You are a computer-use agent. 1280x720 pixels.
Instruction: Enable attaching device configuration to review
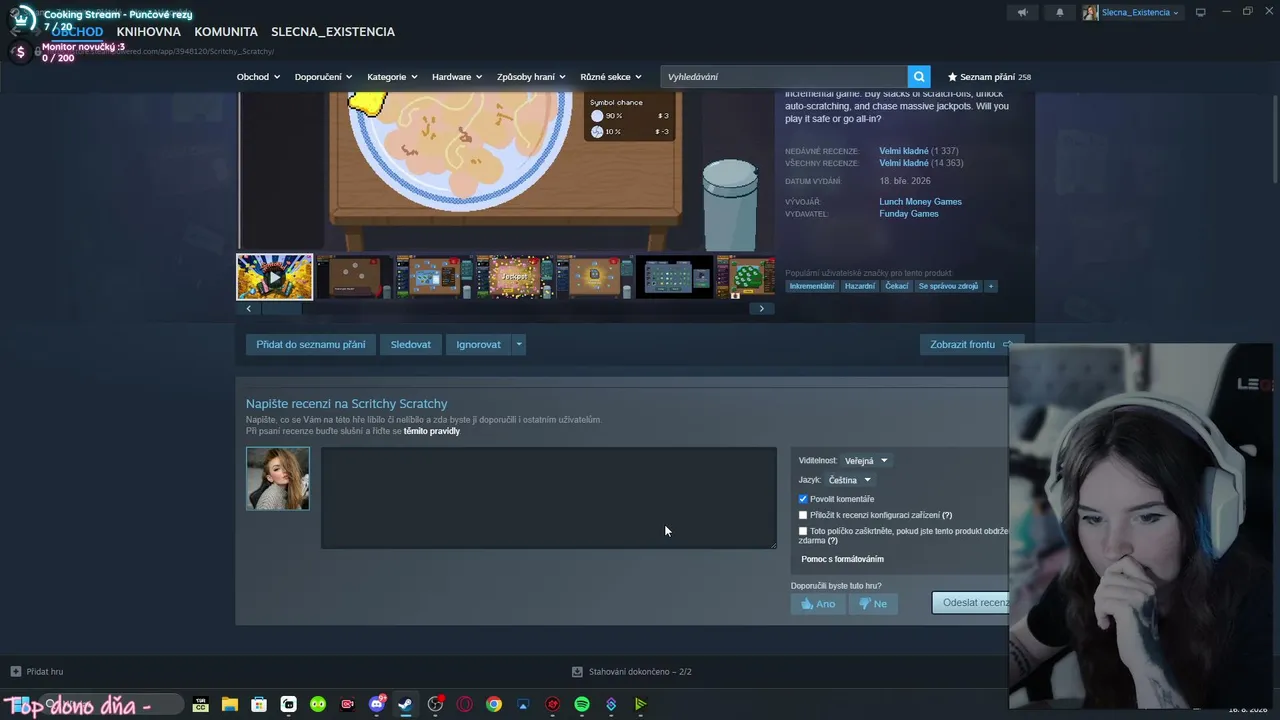click(803, 515)
